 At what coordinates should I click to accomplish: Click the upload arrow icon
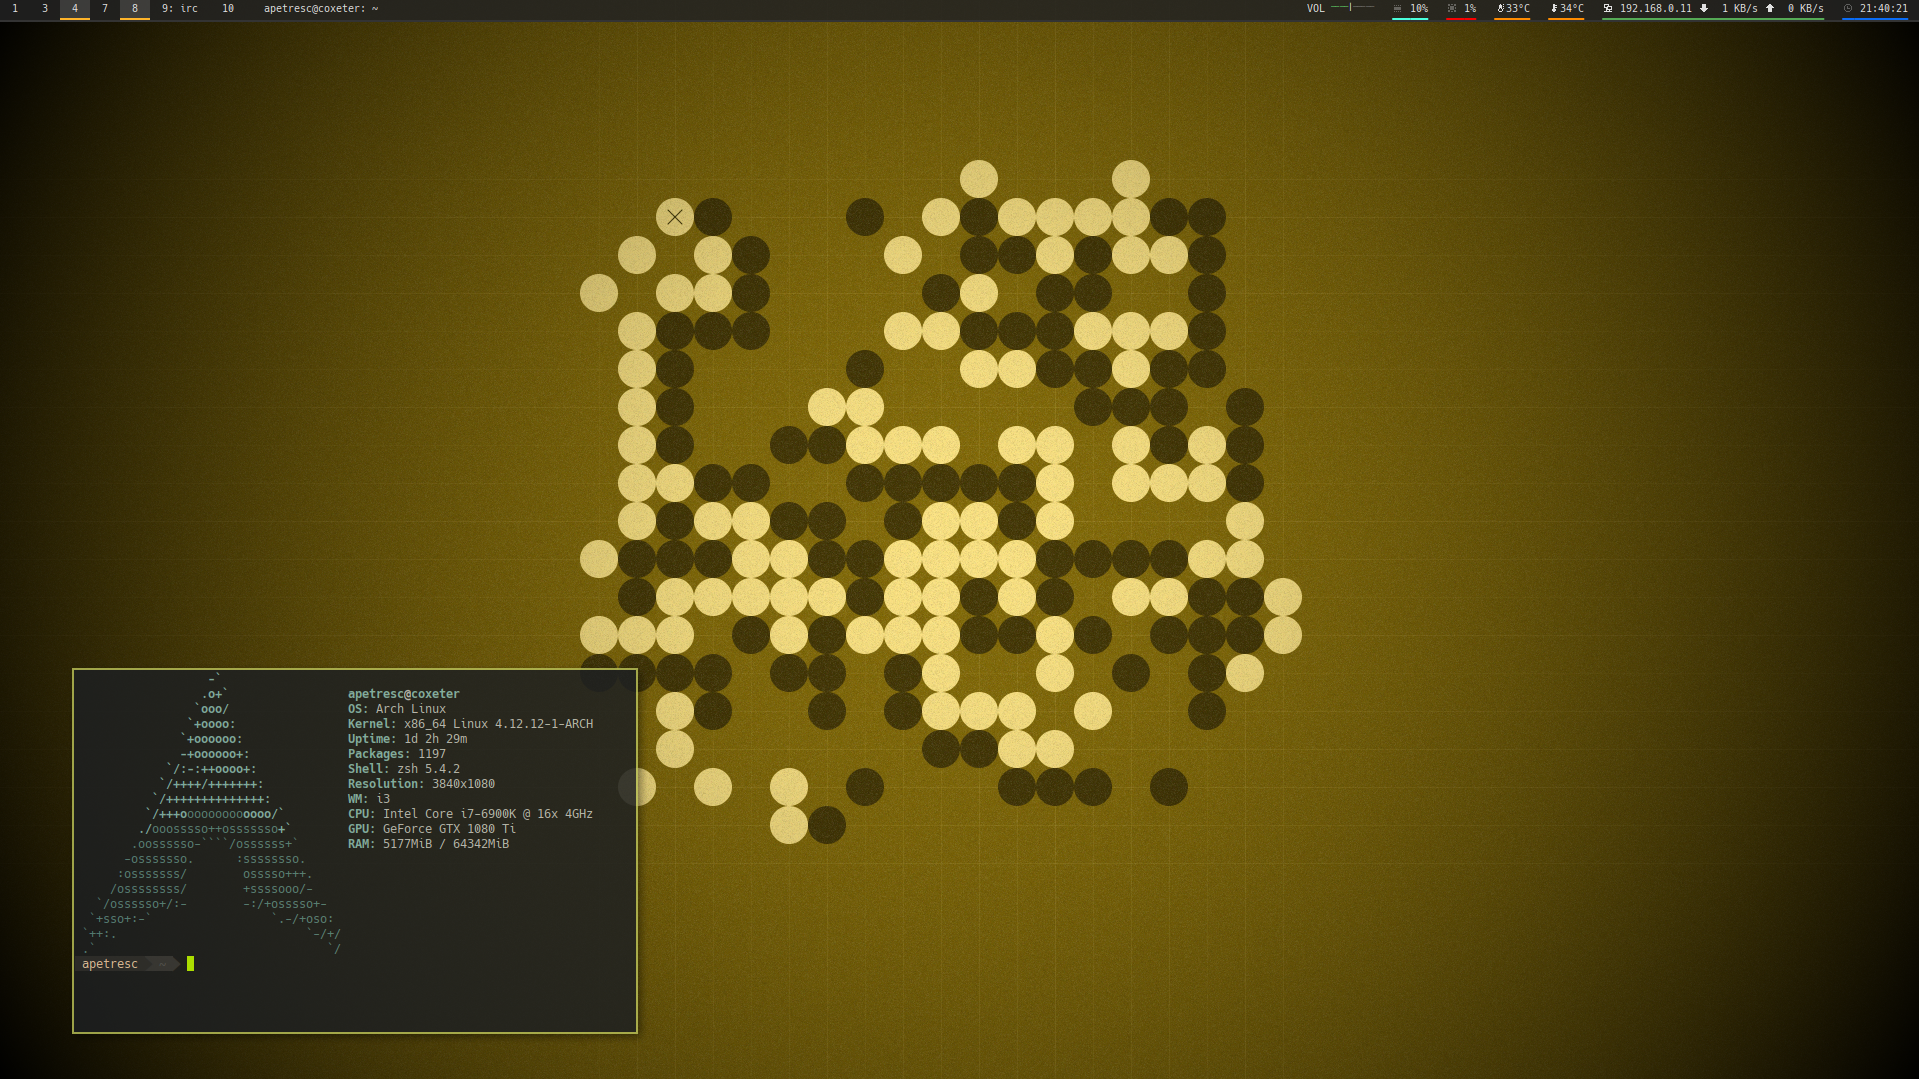click(1770, 9)
